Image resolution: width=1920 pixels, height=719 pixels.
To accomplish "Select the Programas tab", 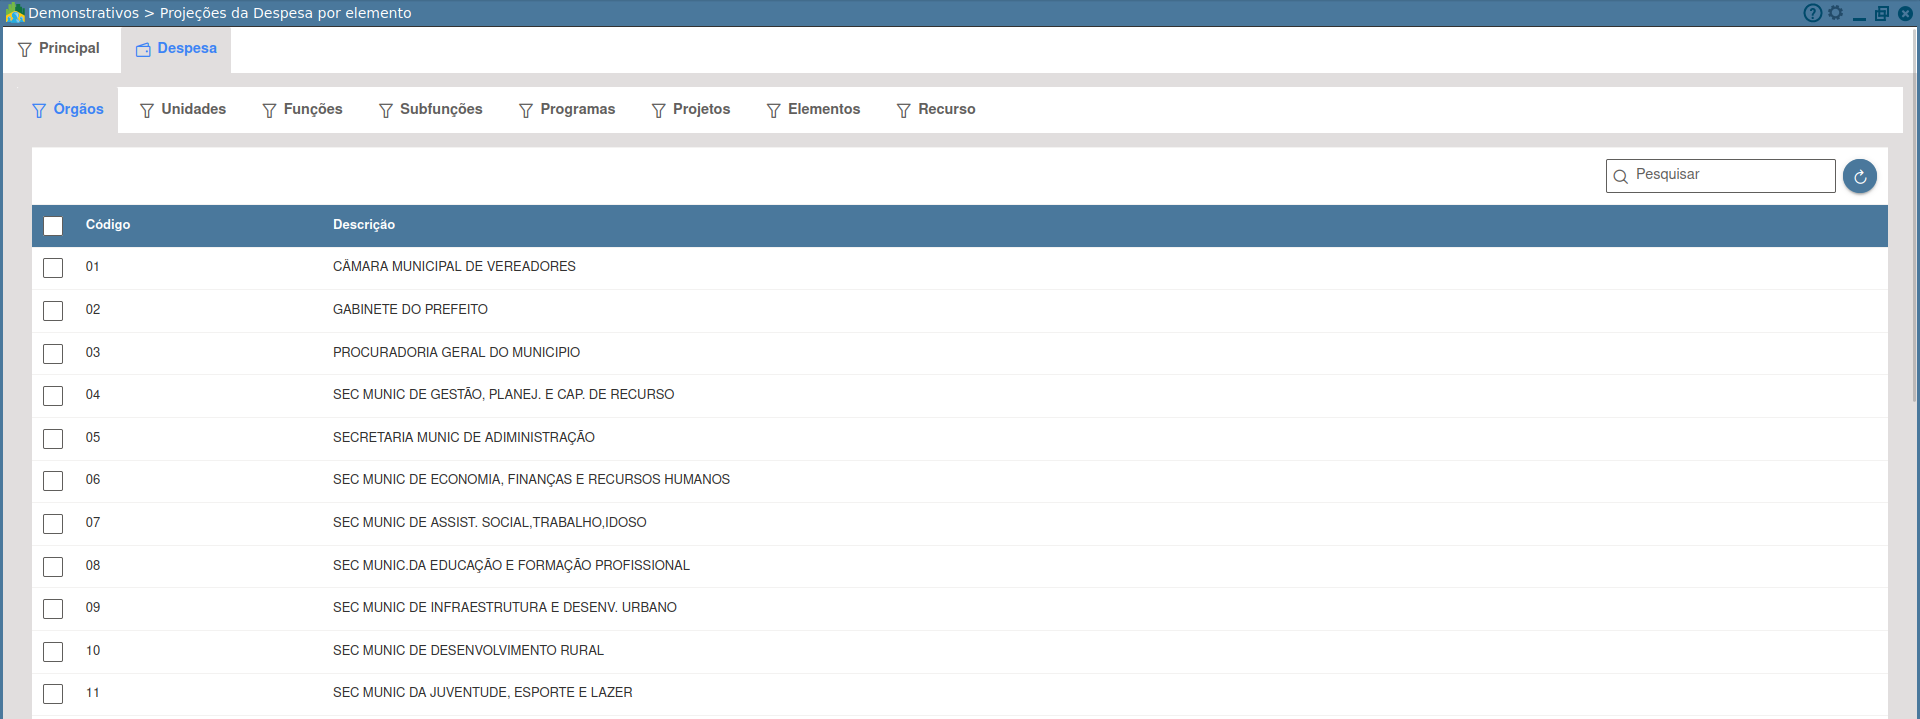I will [x=567, y=110].
